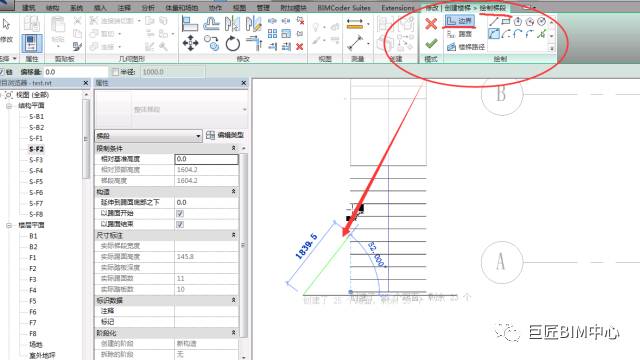The height and width of the screenshot is (360, 640).
Task: Close the 属性 properties panel
Action: click(244, 83)
